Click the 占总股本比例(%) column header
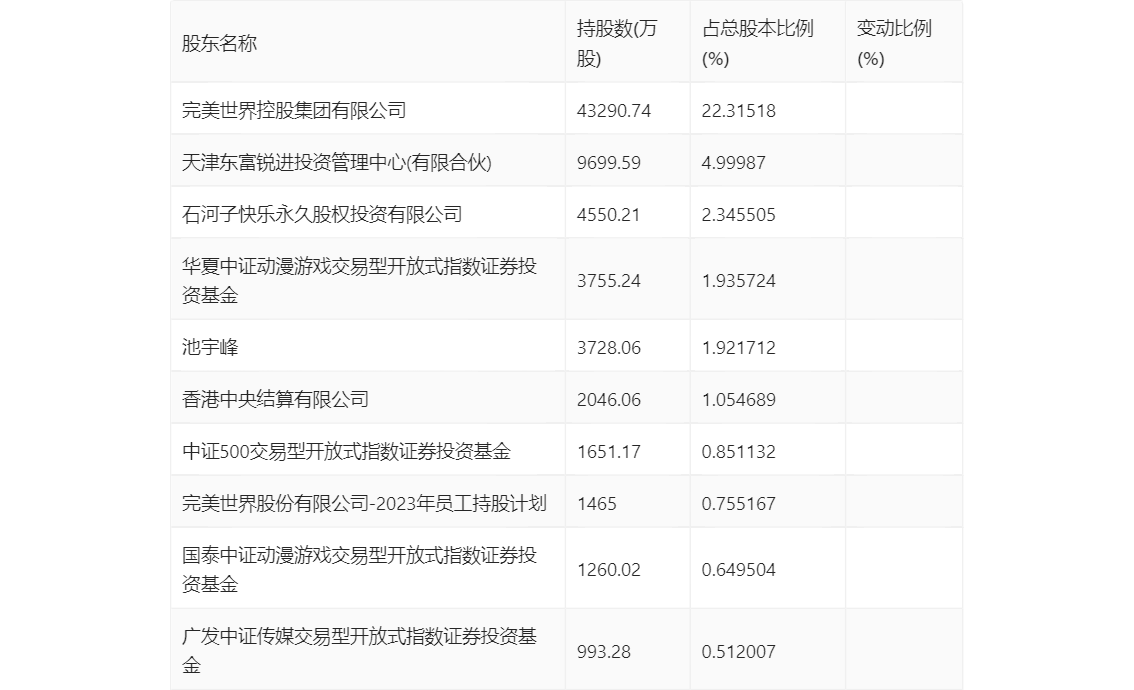 757,43
